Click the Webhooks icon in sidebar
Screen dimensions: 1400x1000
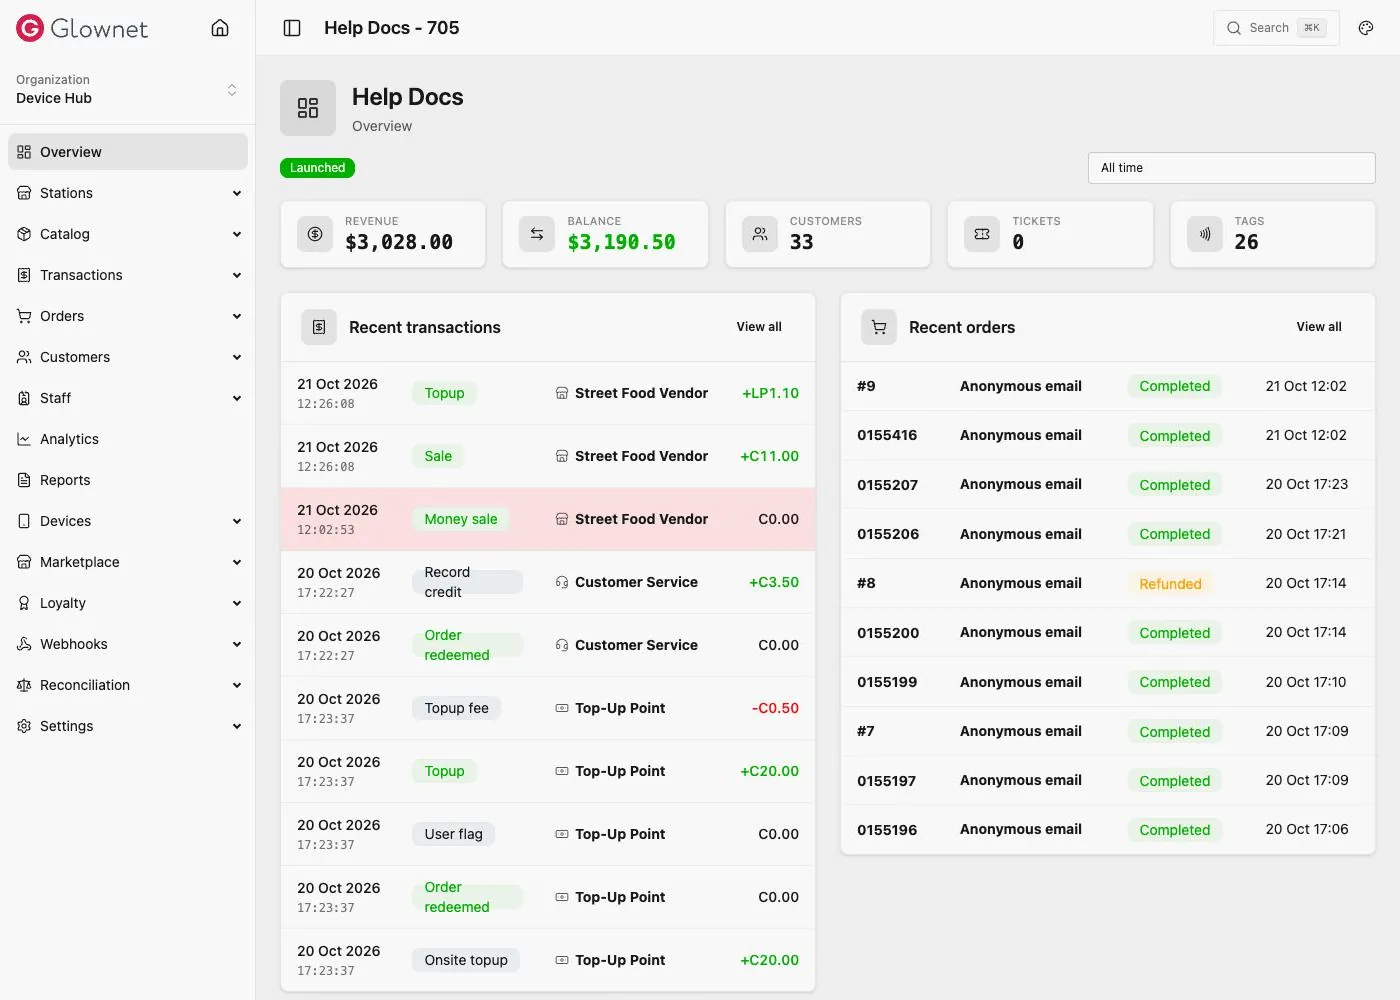(x=24, y=644)
